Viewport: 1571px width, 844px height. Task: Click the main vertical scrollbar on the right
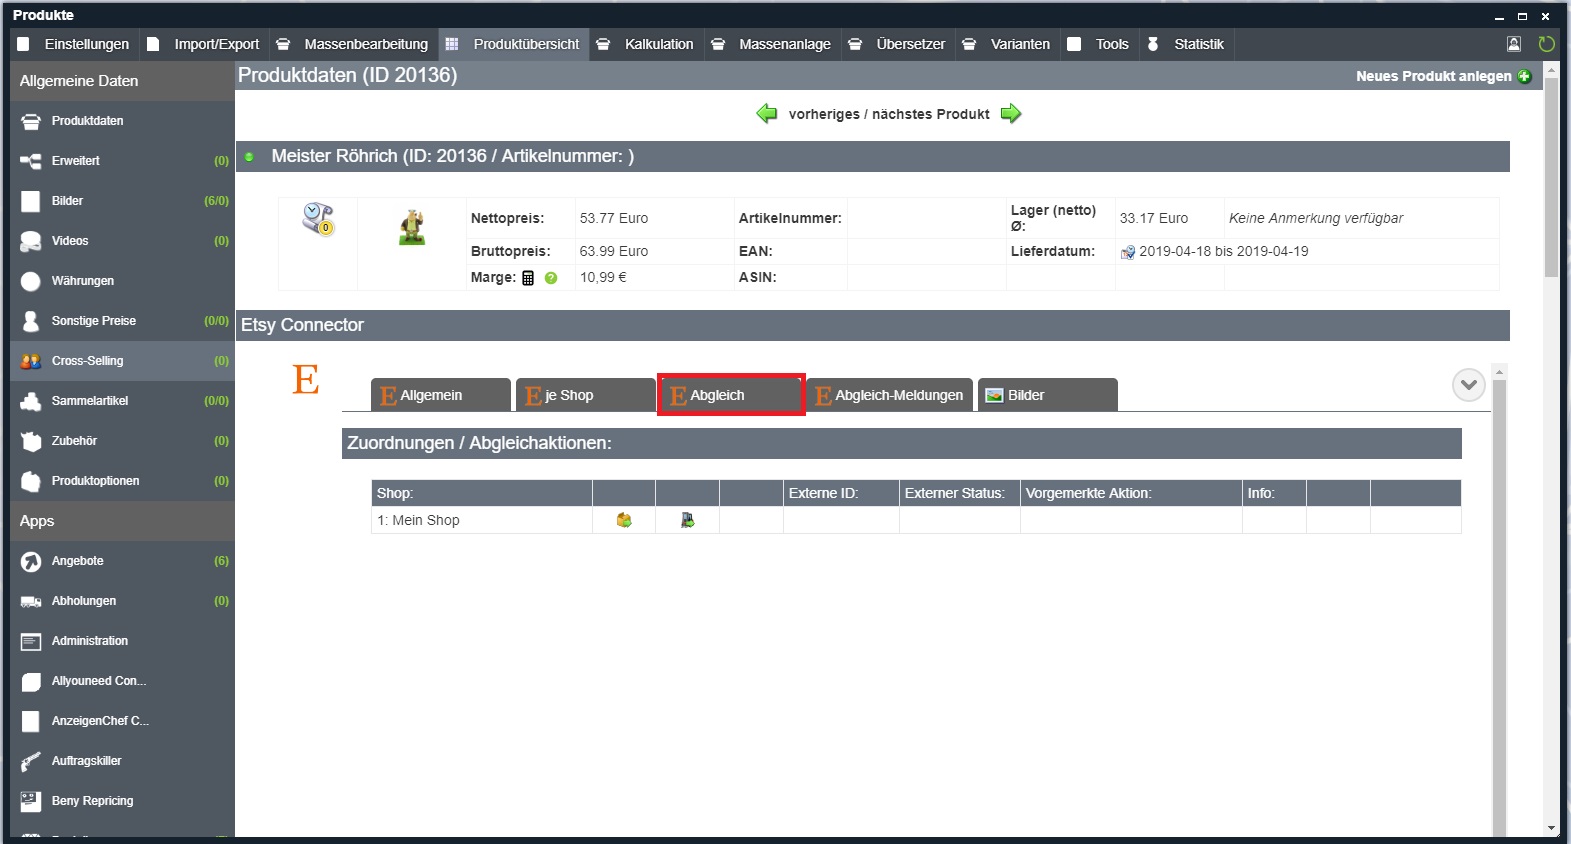point(1551,180)
